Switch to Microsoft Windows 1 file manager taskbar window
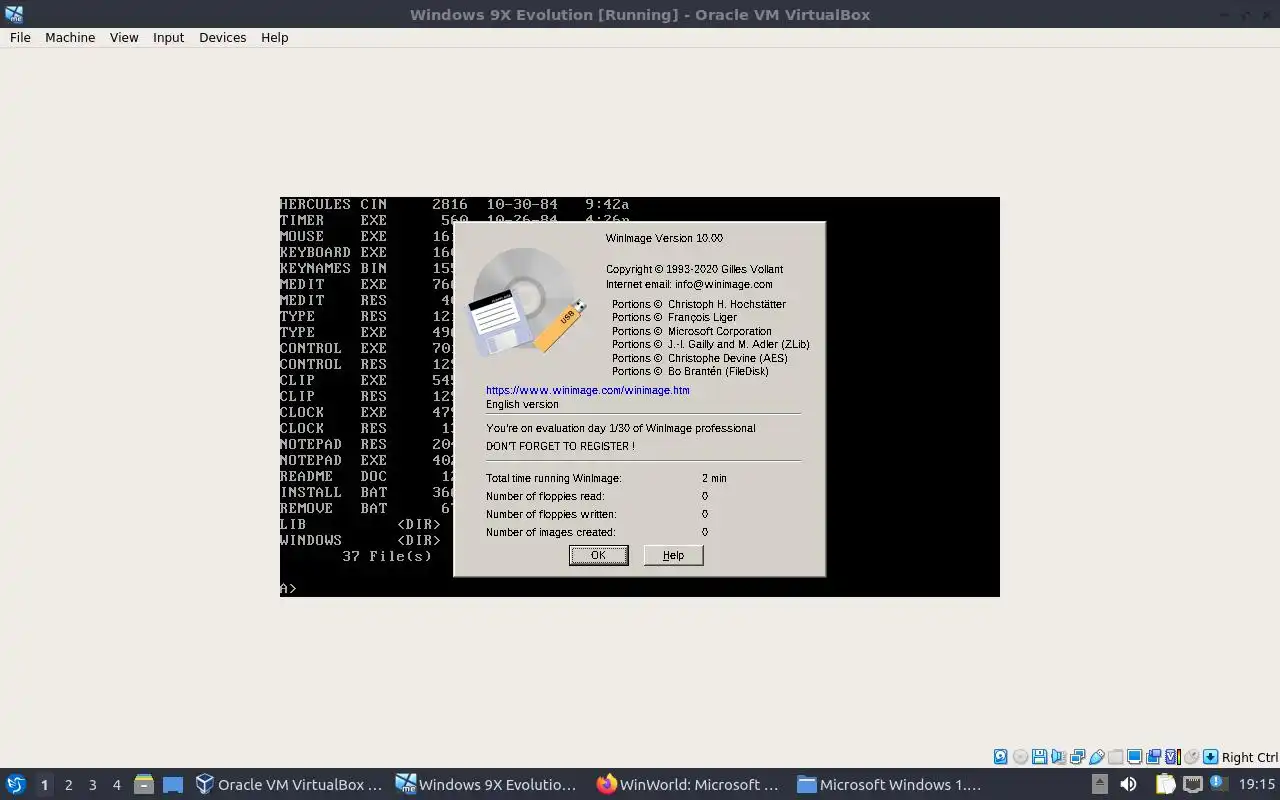The image size is (1280, 800). pyautogui.click(x=888, y=784)
